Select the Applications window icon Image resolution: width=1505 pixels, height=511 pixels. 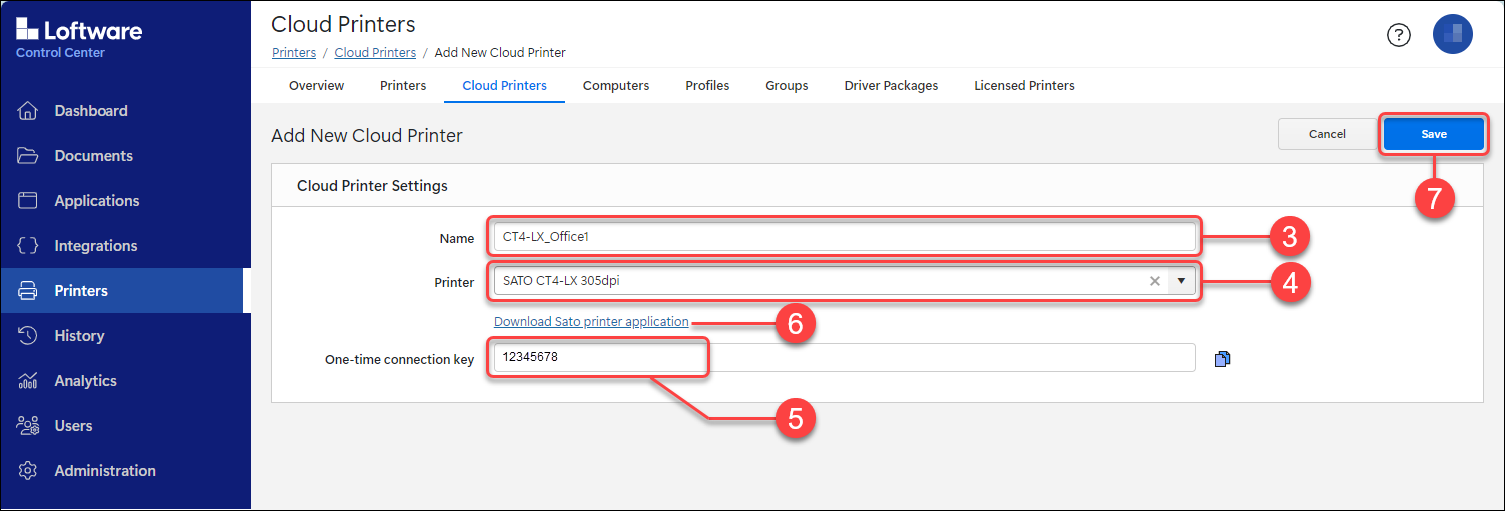click(28, 201)
